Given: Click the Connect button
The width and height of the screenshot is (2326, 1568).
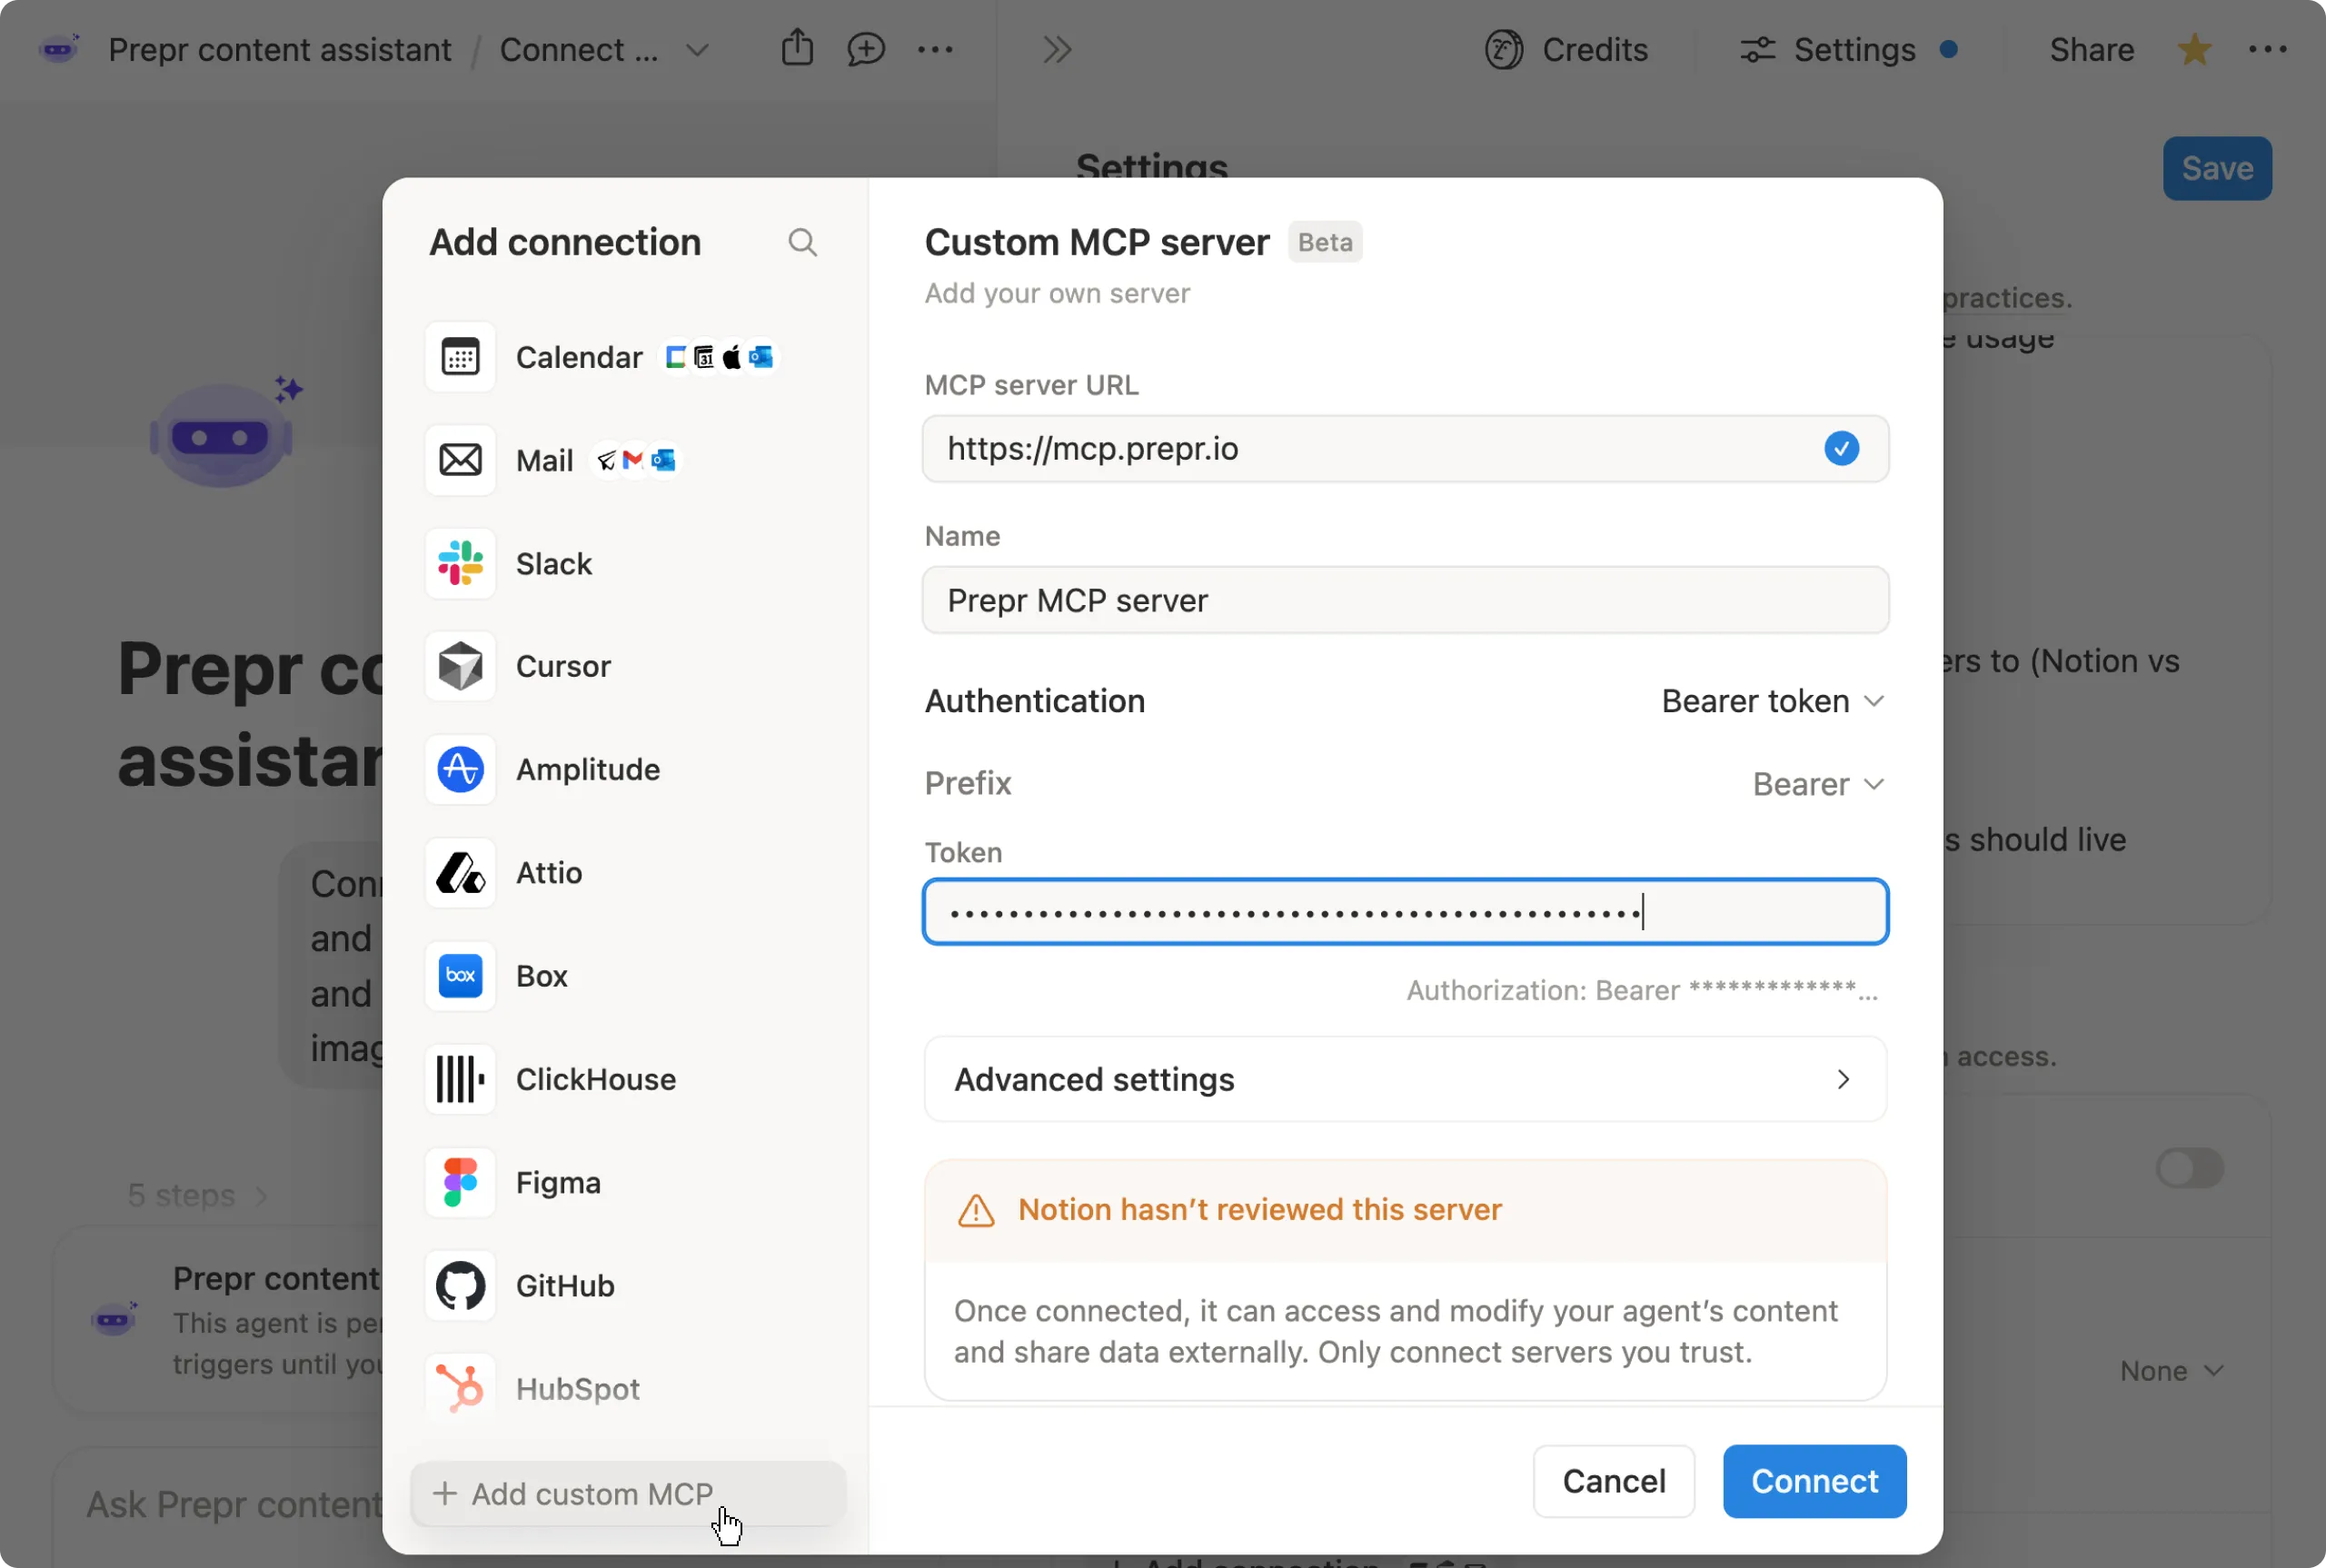Looking at the screenshot, I should coord(1814,1481).
